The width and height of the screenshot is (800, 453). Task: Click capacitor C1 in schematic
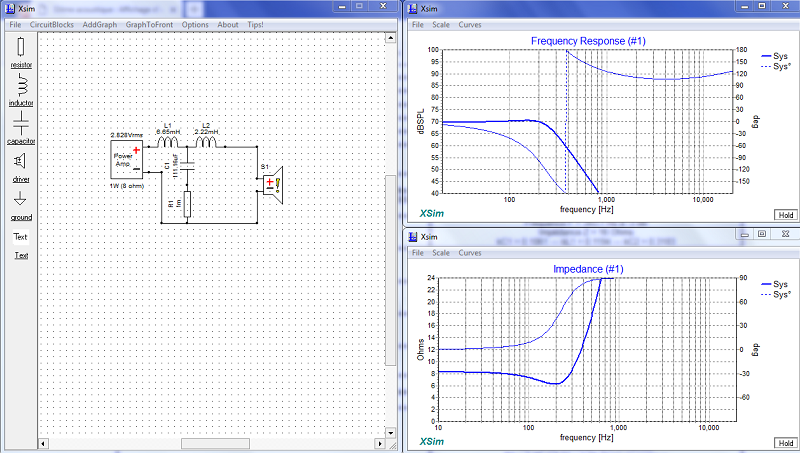(187, 165)
